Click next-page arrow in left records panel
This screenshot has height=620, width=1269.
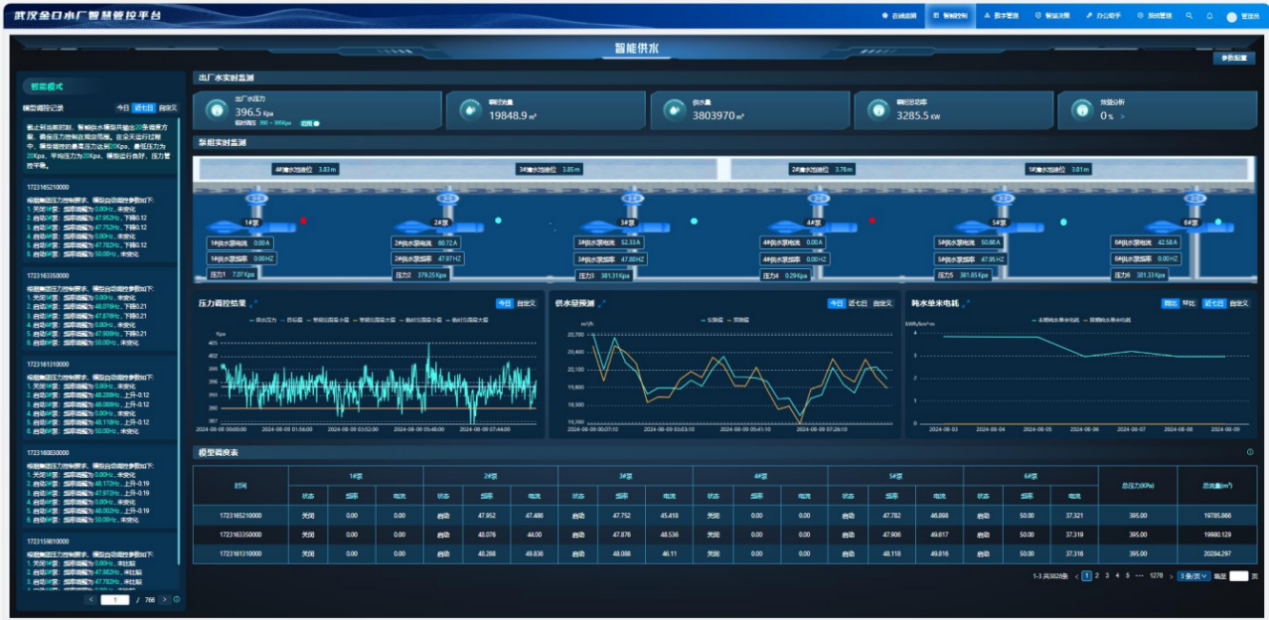(x=165, y=599)
